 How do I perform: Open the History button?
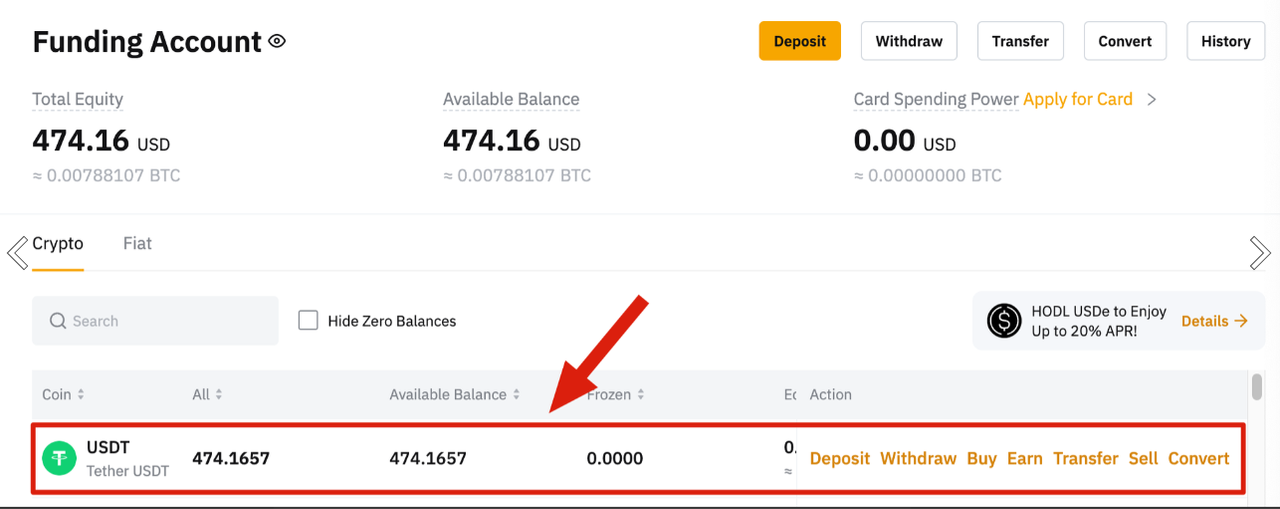[x=1226, y=41]
